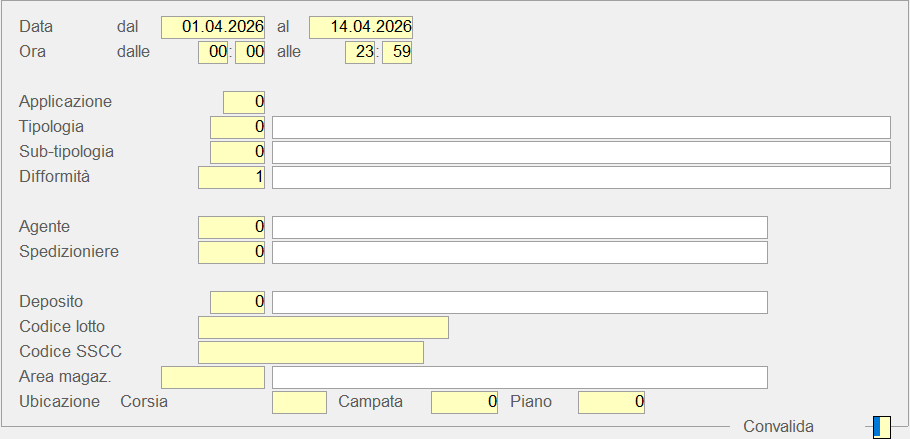The width and height of the screenshot is (910, 439).
Task: Focus the Codice SSCC field
Action: pos(311,352)
